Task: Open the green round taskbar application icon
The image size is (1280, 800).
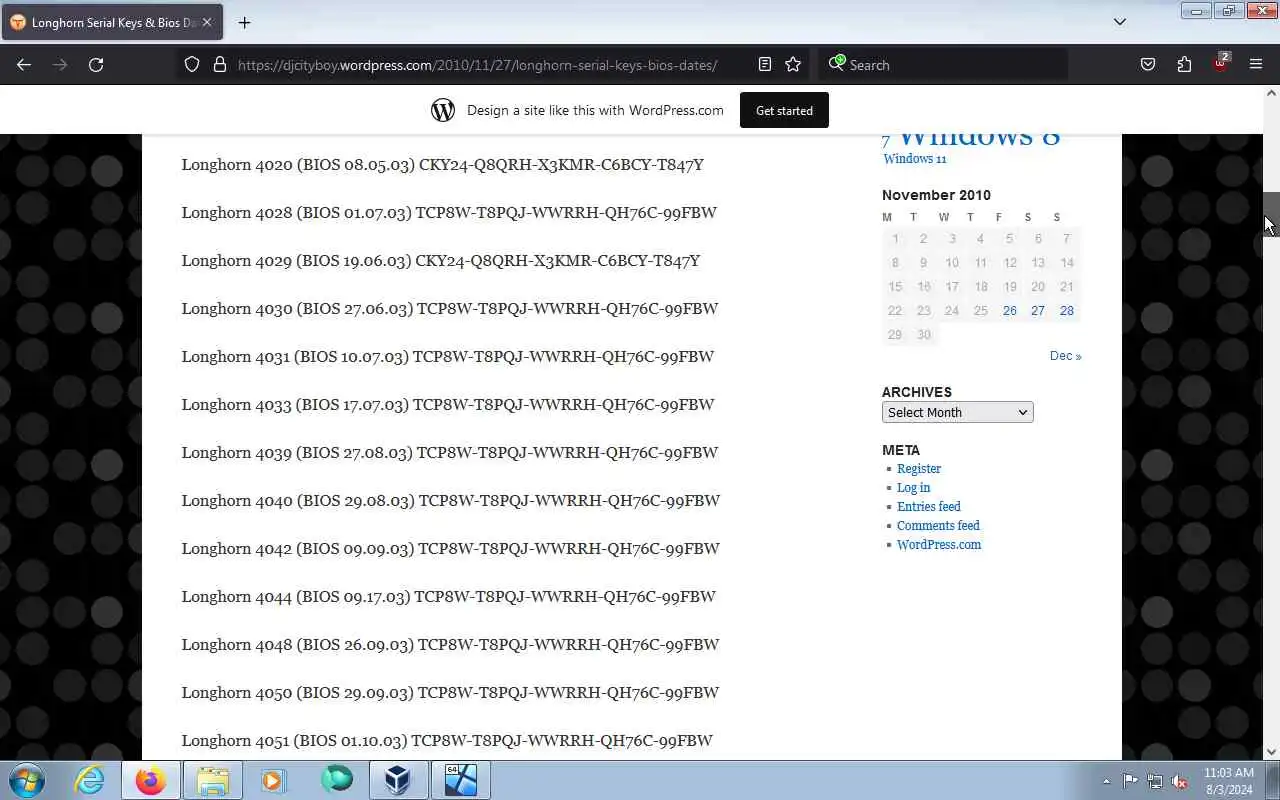Action: (x=336, y=780)
